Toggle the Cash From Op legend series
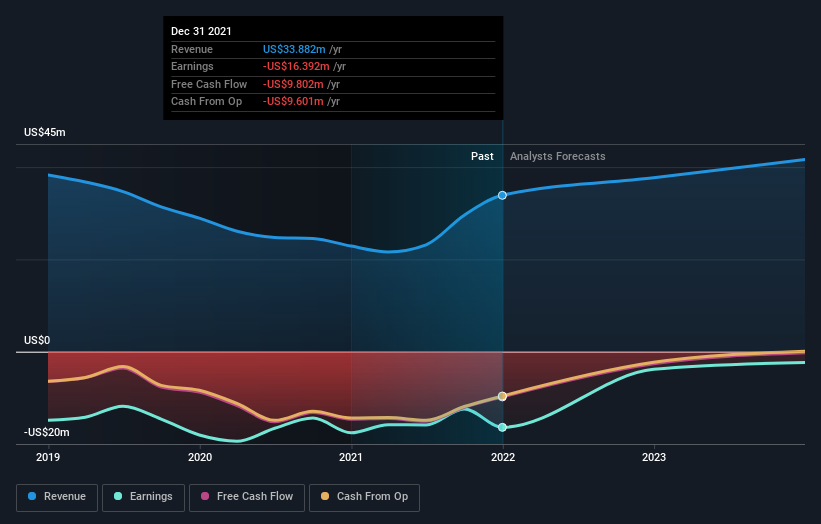This screenshot has width=821, height=524. [364, 497]
